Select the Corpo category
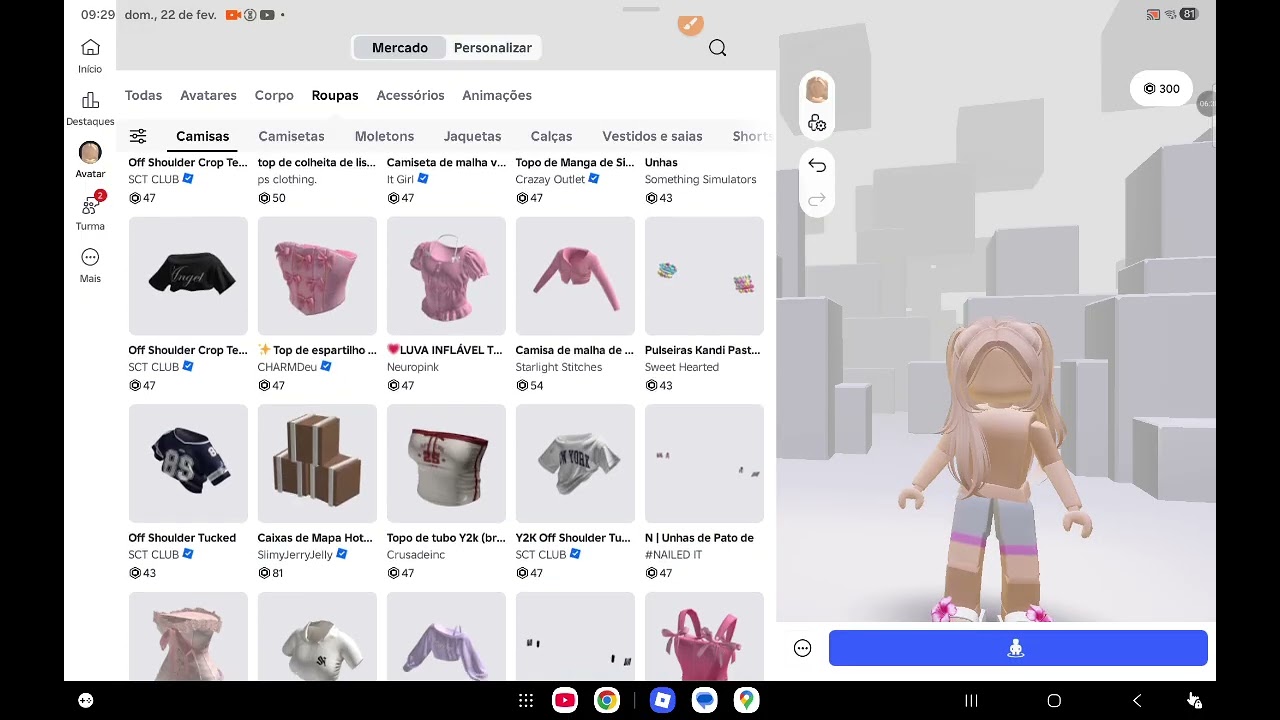This screenshot has height=720, width=1280. pos(274,95)
